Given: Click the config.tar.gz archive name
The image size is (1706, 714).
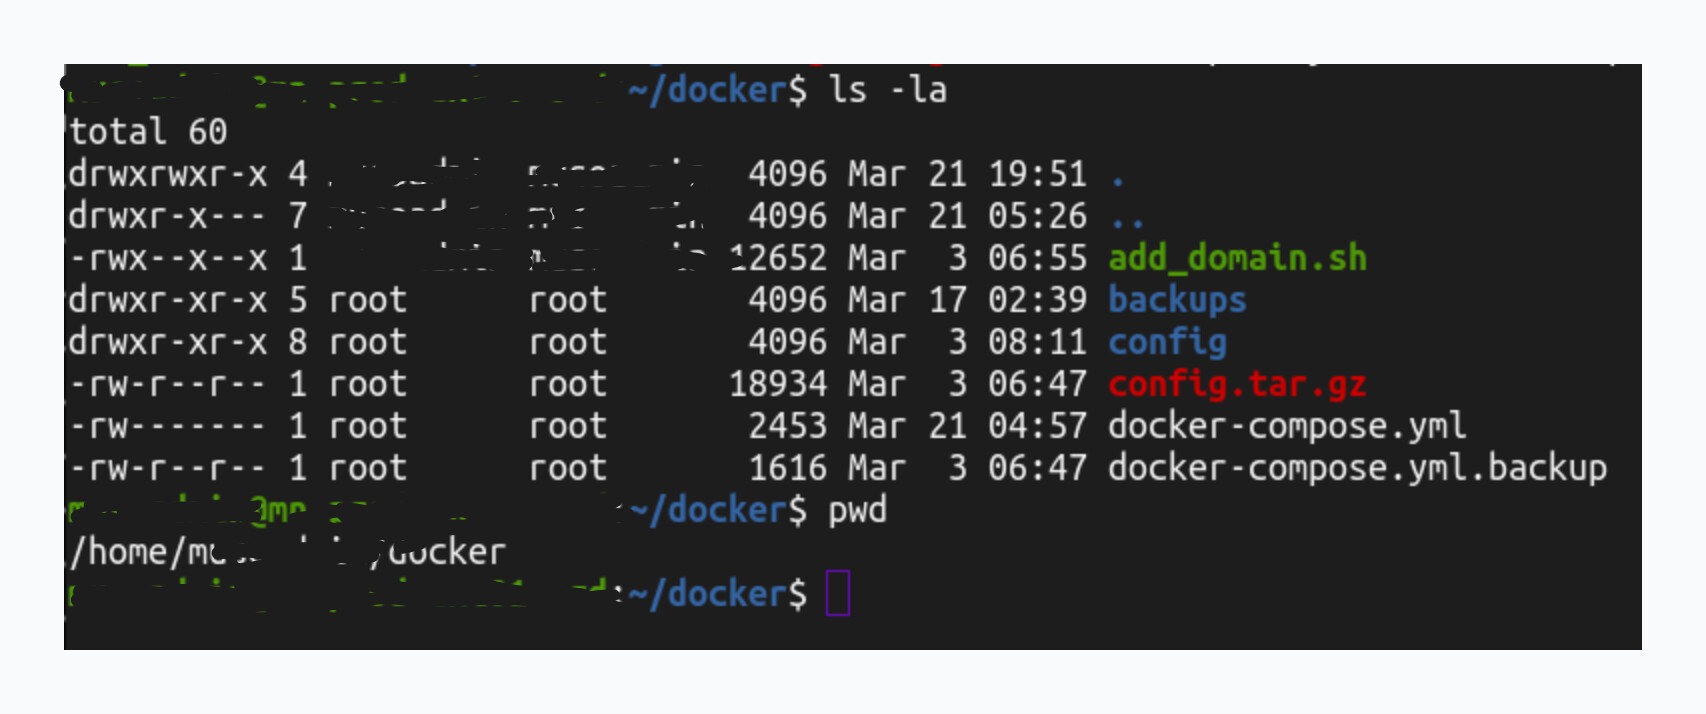Looking at the screenshot, I should [x=1237, y=384].
